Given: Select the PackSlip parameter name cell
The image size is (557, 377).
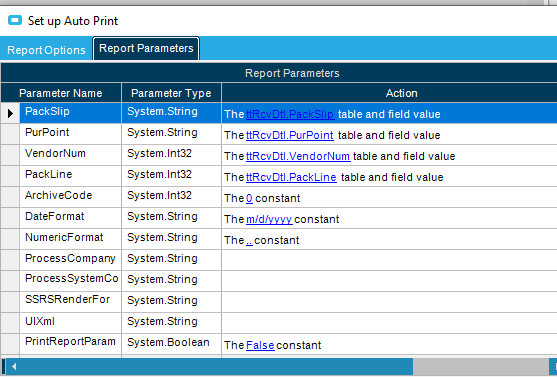Looking at the screenshot, I should click(70, 113).
